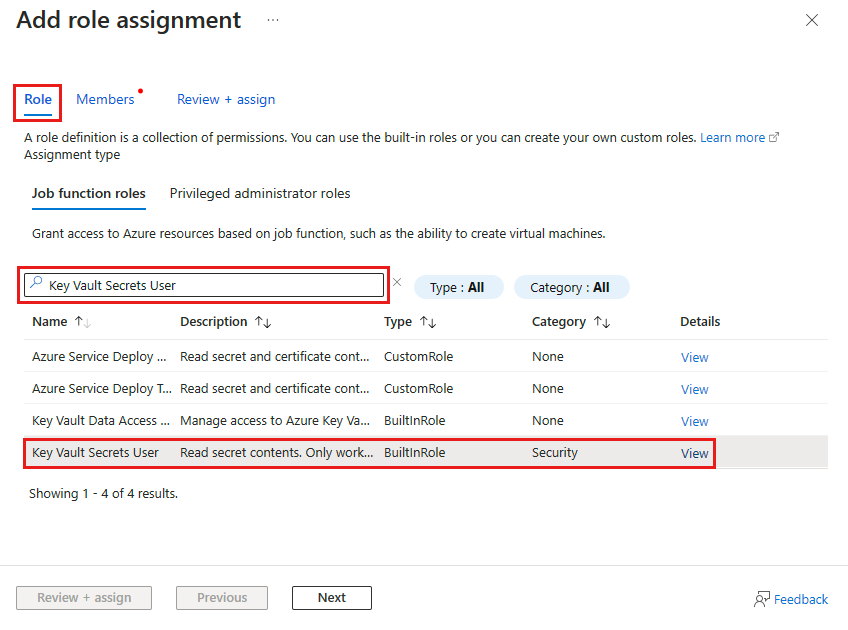Open the Learn more link
Image resolution: width=848 pixels, height=630 pixels.
tap(733, 137)
